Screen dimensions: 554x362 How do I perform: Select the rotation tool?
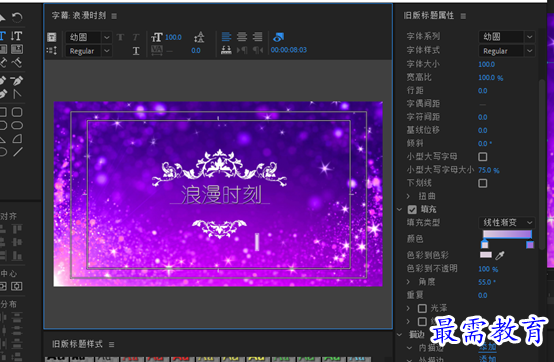[17, 17]
